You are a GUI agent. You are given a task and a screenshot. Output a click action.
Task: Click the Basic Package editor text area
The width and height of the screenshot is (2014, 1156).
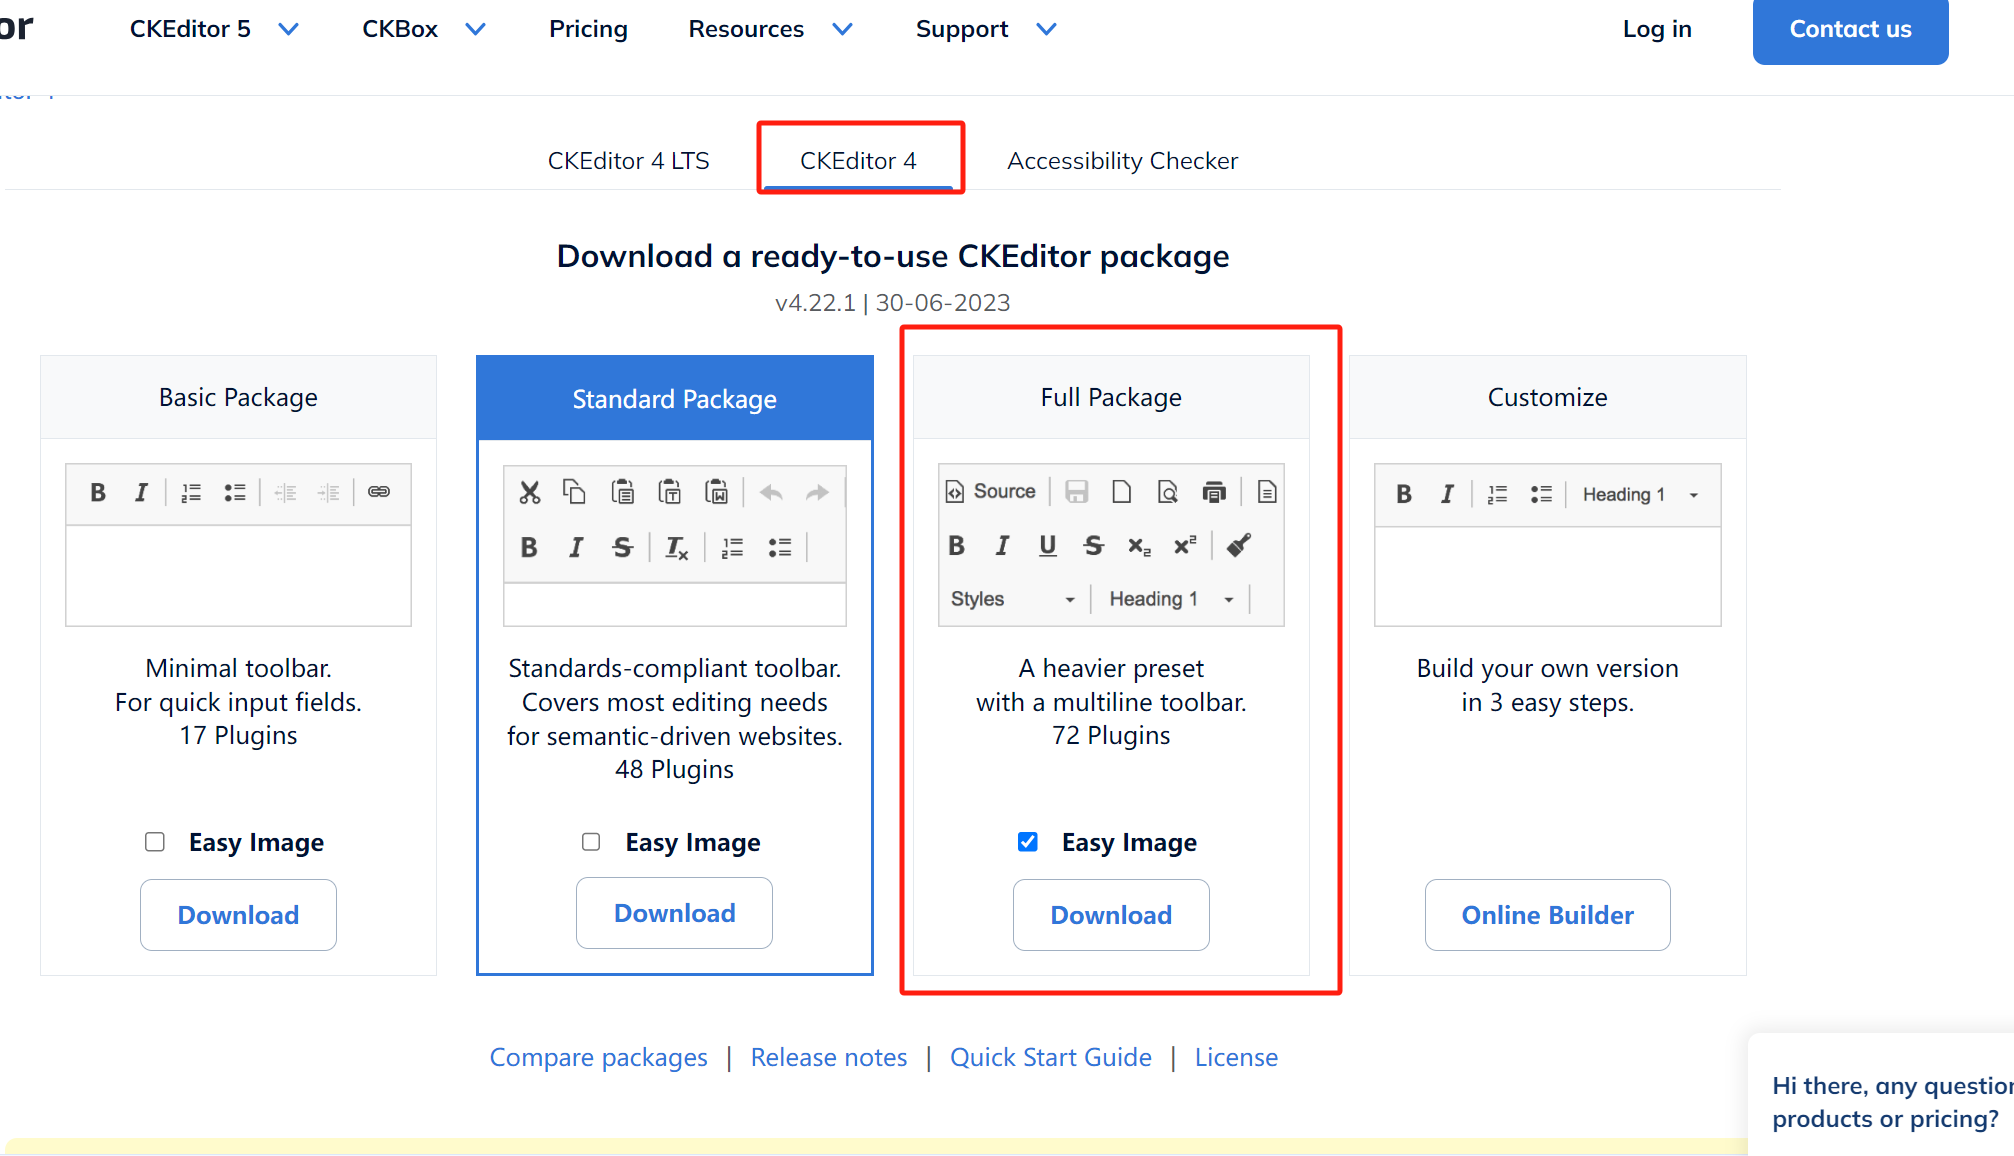238,576
